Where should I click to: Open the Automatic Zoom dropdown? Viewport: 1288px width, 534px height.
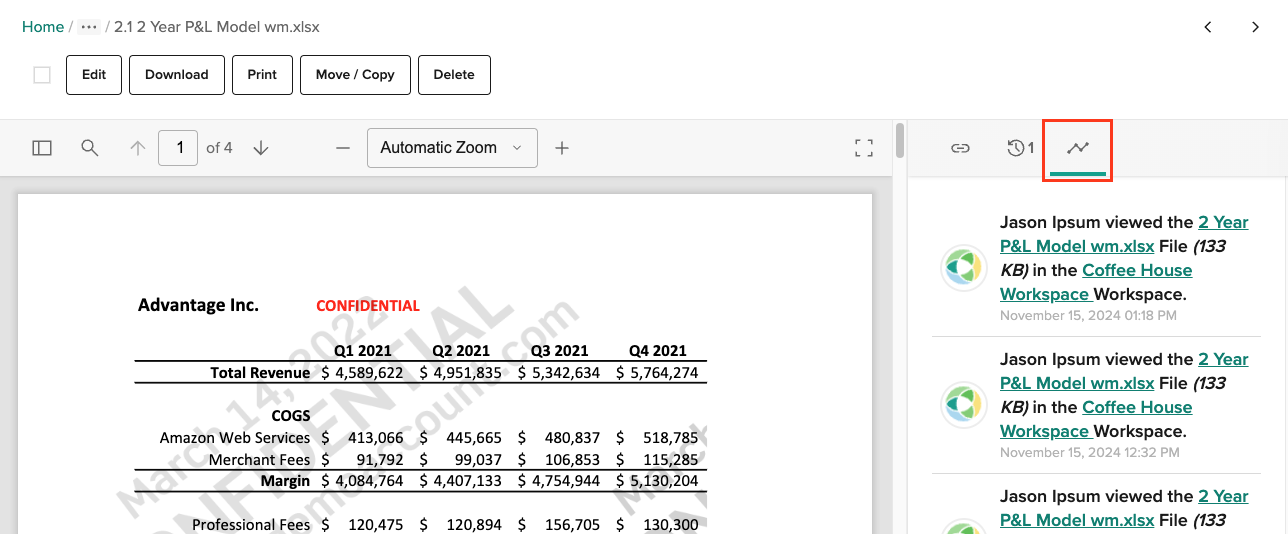tap(452, 148)
